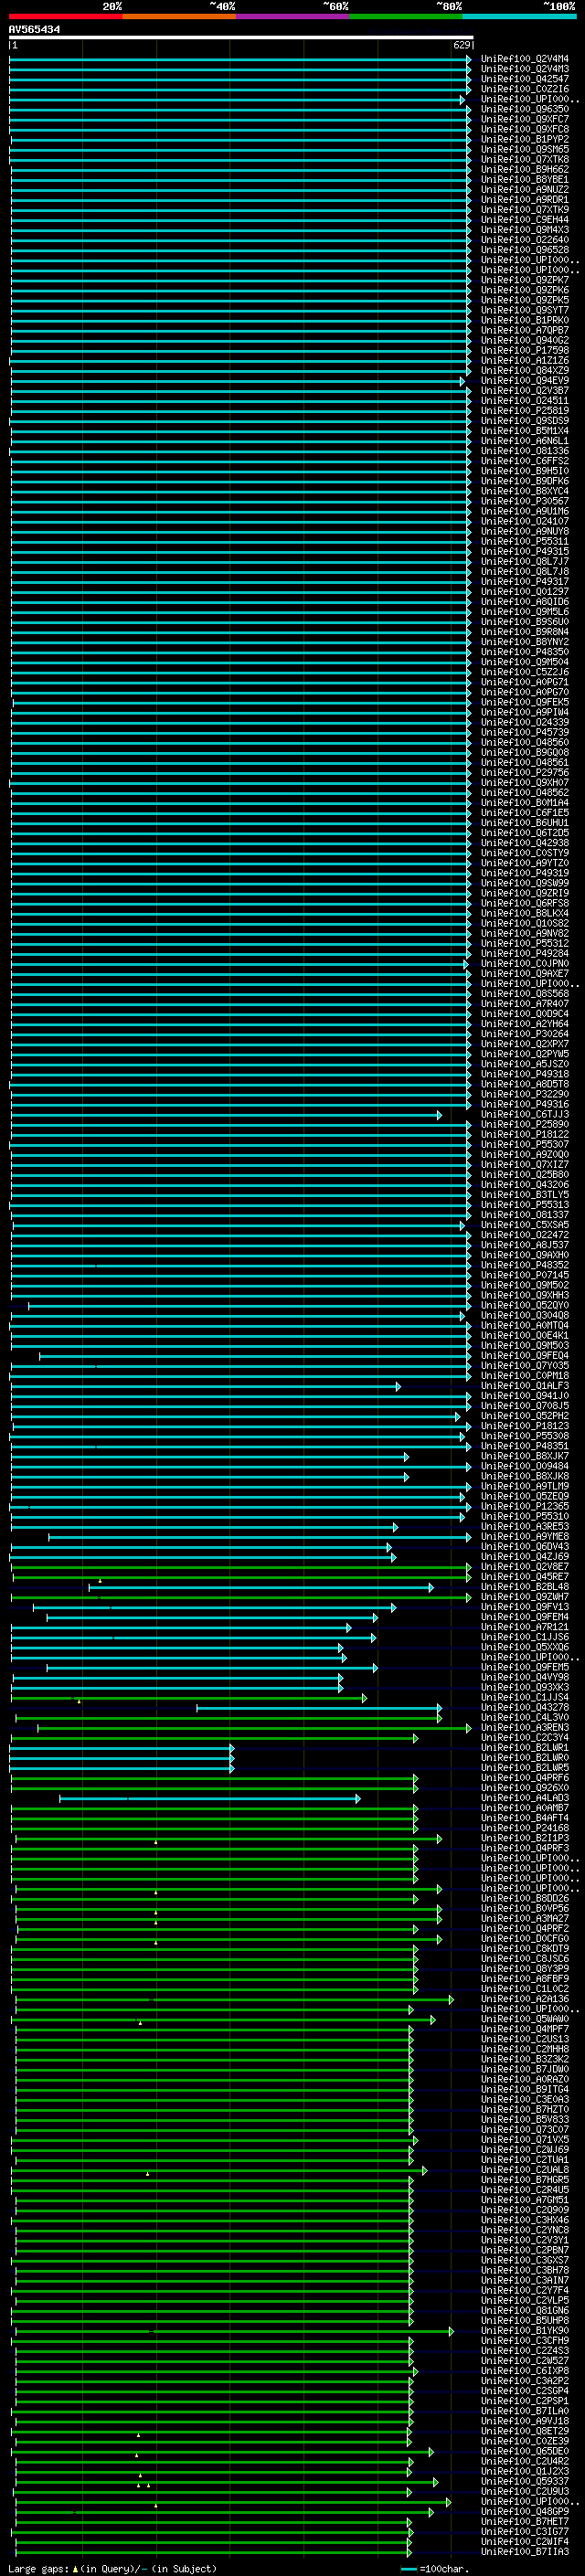Screen dimensions: 585x2576
Task: Select the UniRef100_Q7XIZ7 label
Action: pyautogui.click(x=525, y=1164)
